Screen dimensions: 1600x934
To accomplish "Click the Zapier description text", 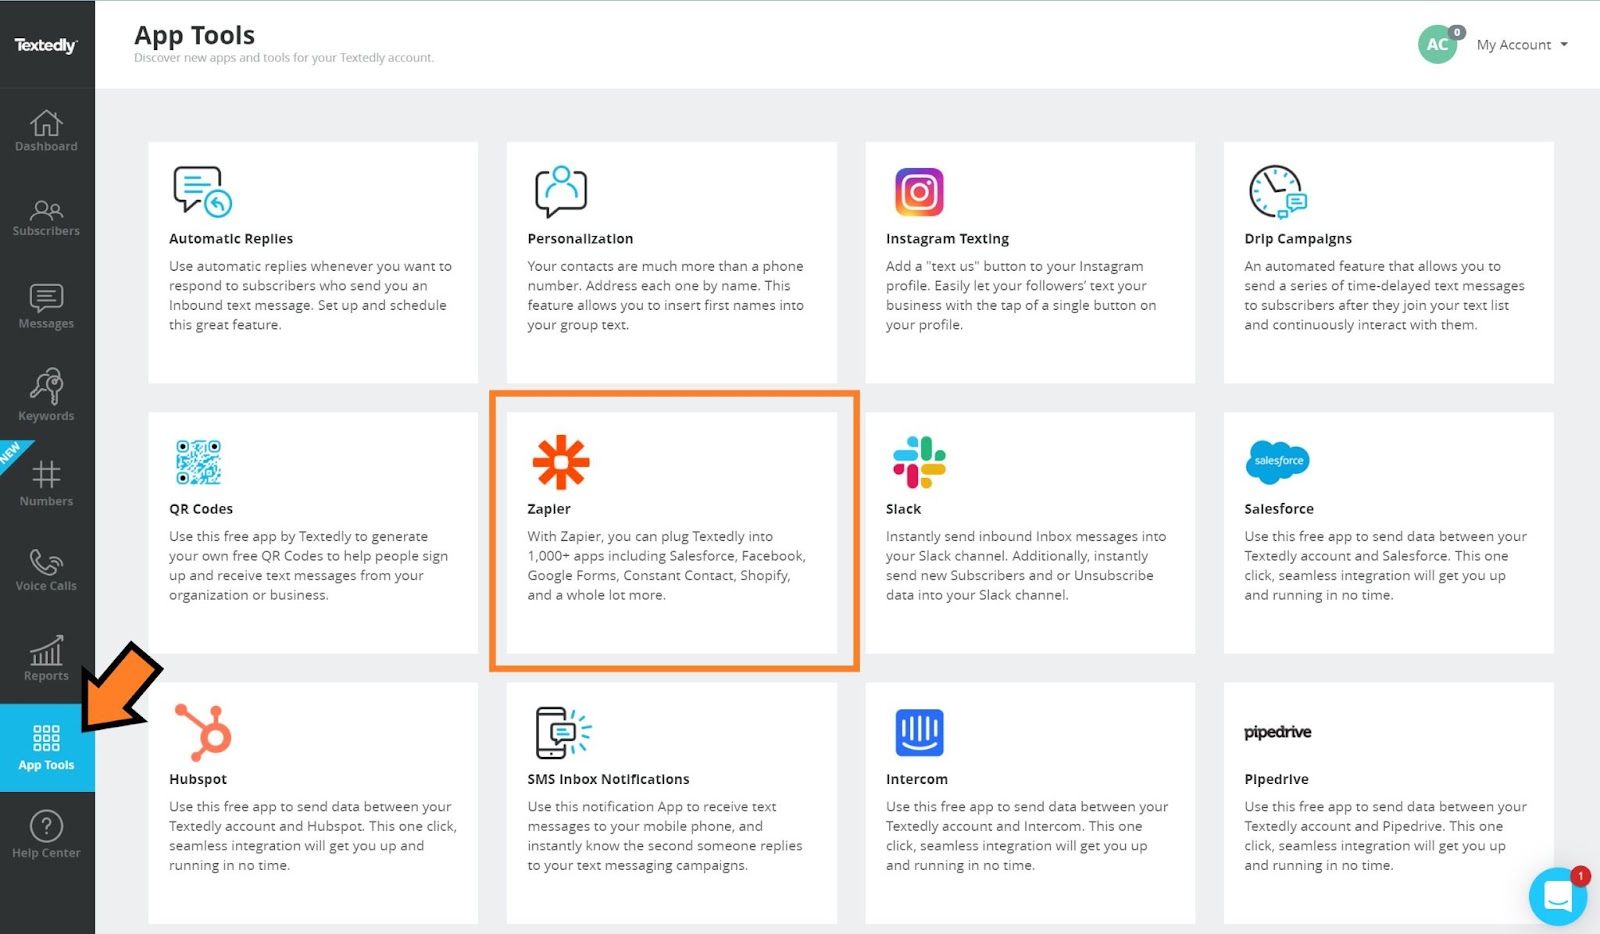I will (667, 566).
